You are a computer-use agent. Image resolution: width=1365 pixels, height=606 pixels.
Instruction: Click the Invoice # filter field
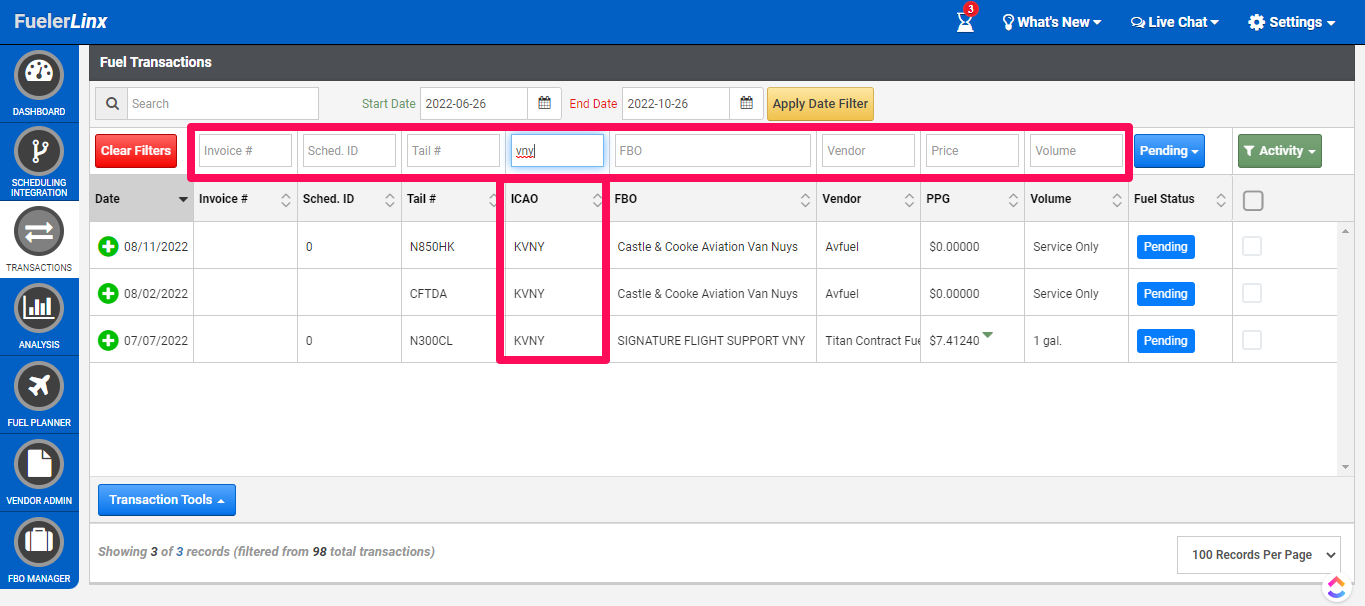[x=245, y=151]
